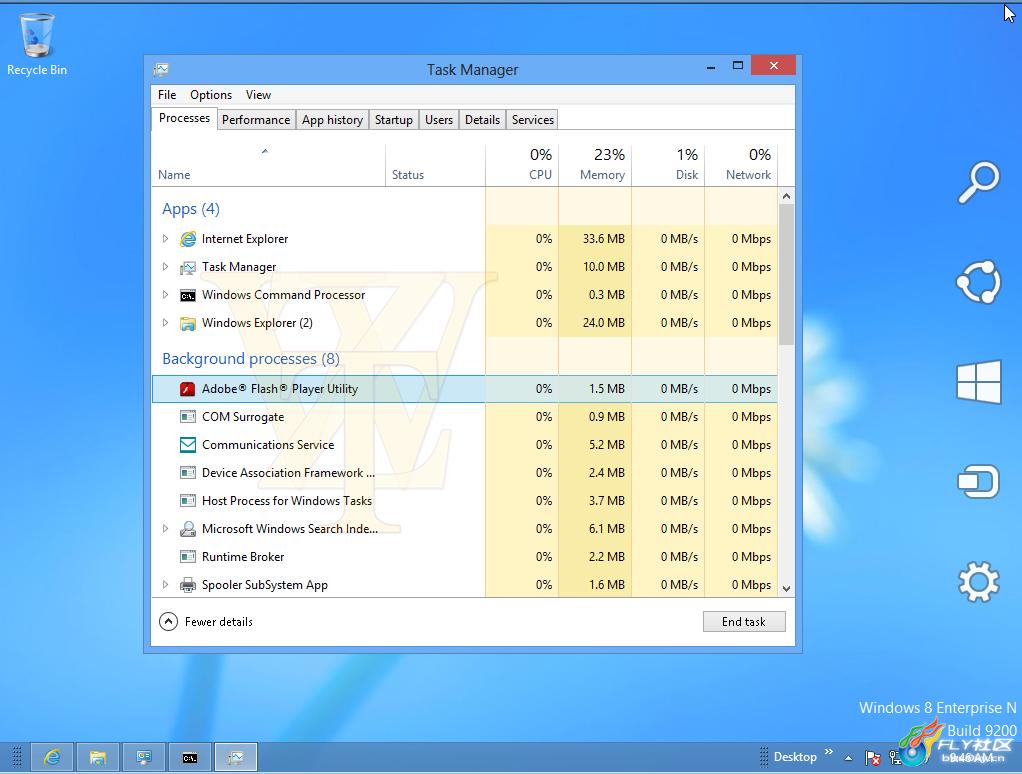Expand the Windows Explorer (2) group

coord(166,323)
